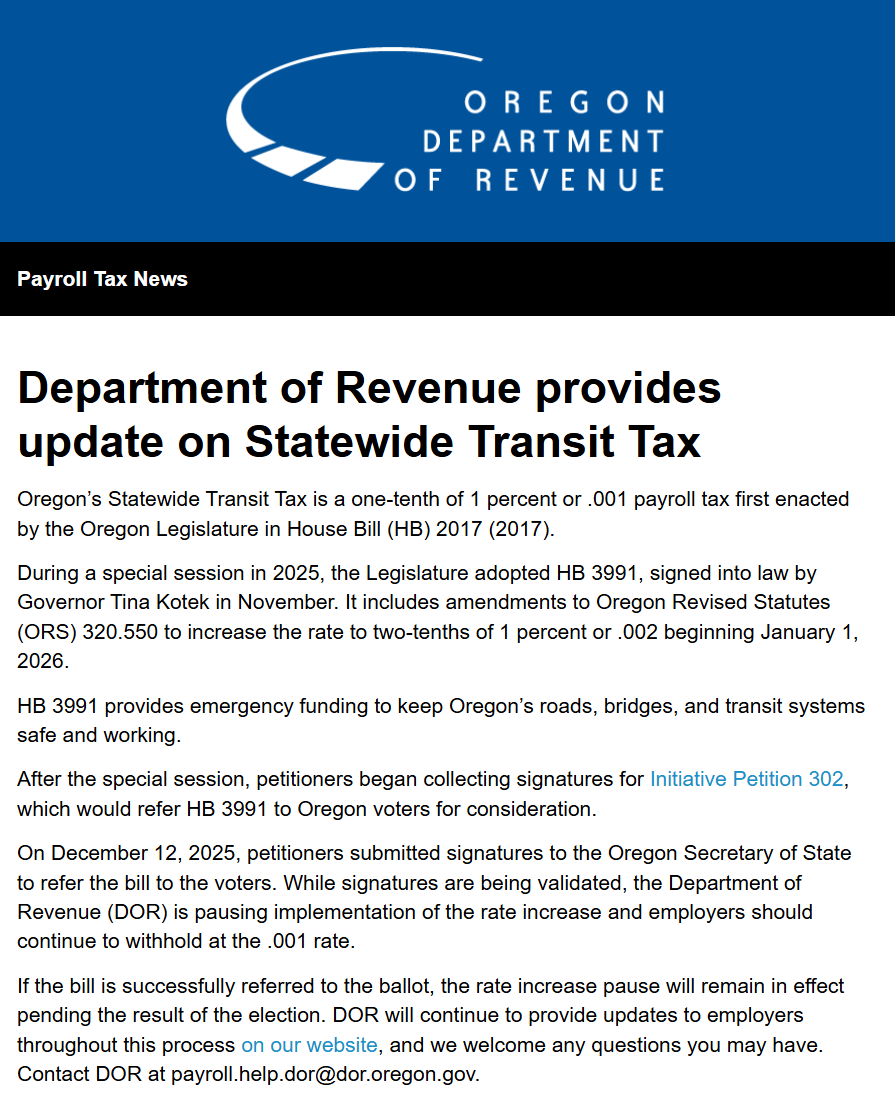
Task: Select the "Payroll Tax News" banner label
Action: tap(102, 279)
